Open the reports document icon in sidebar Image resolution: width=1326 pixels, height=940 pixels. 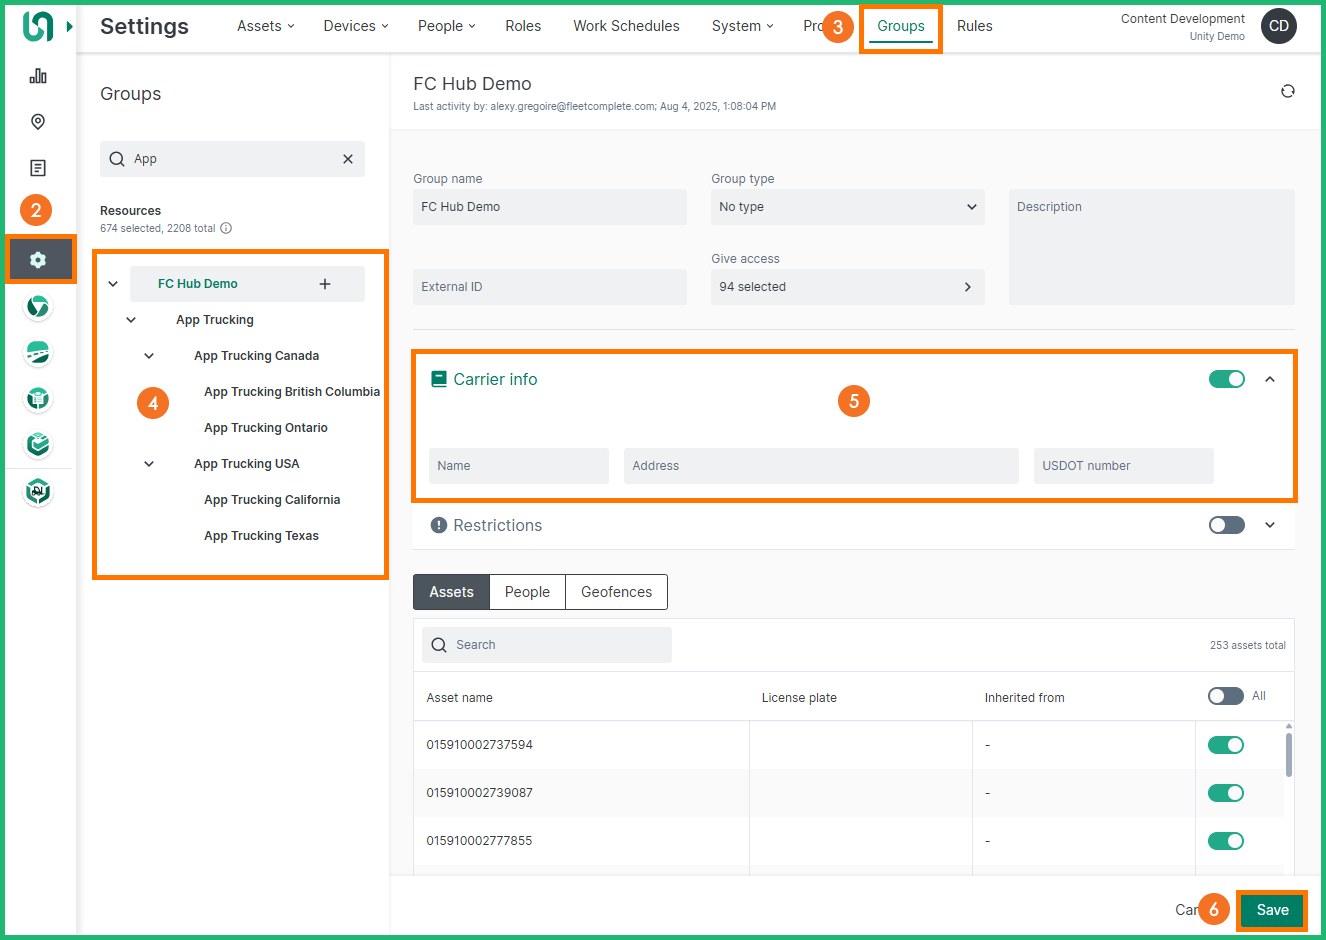tap(38, 168)
